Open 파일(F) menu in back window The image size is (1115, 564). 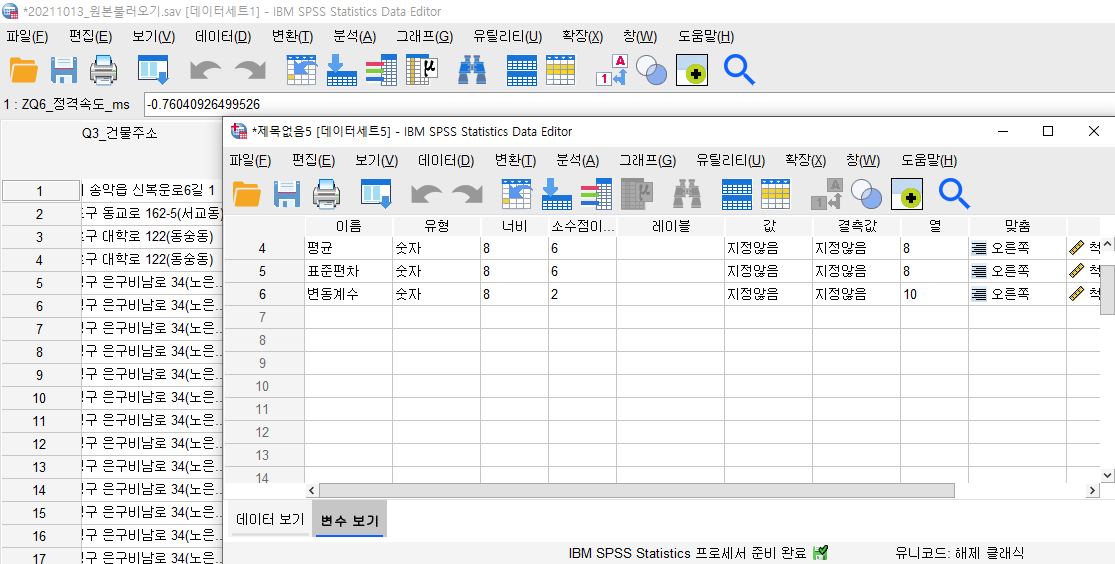coord(27,36)
